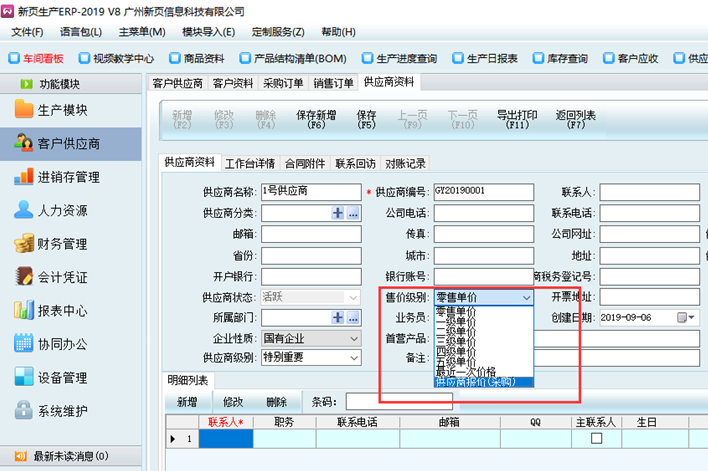
Task: Click the plus button beside 供应商分类
Action: tap(338, 213)
